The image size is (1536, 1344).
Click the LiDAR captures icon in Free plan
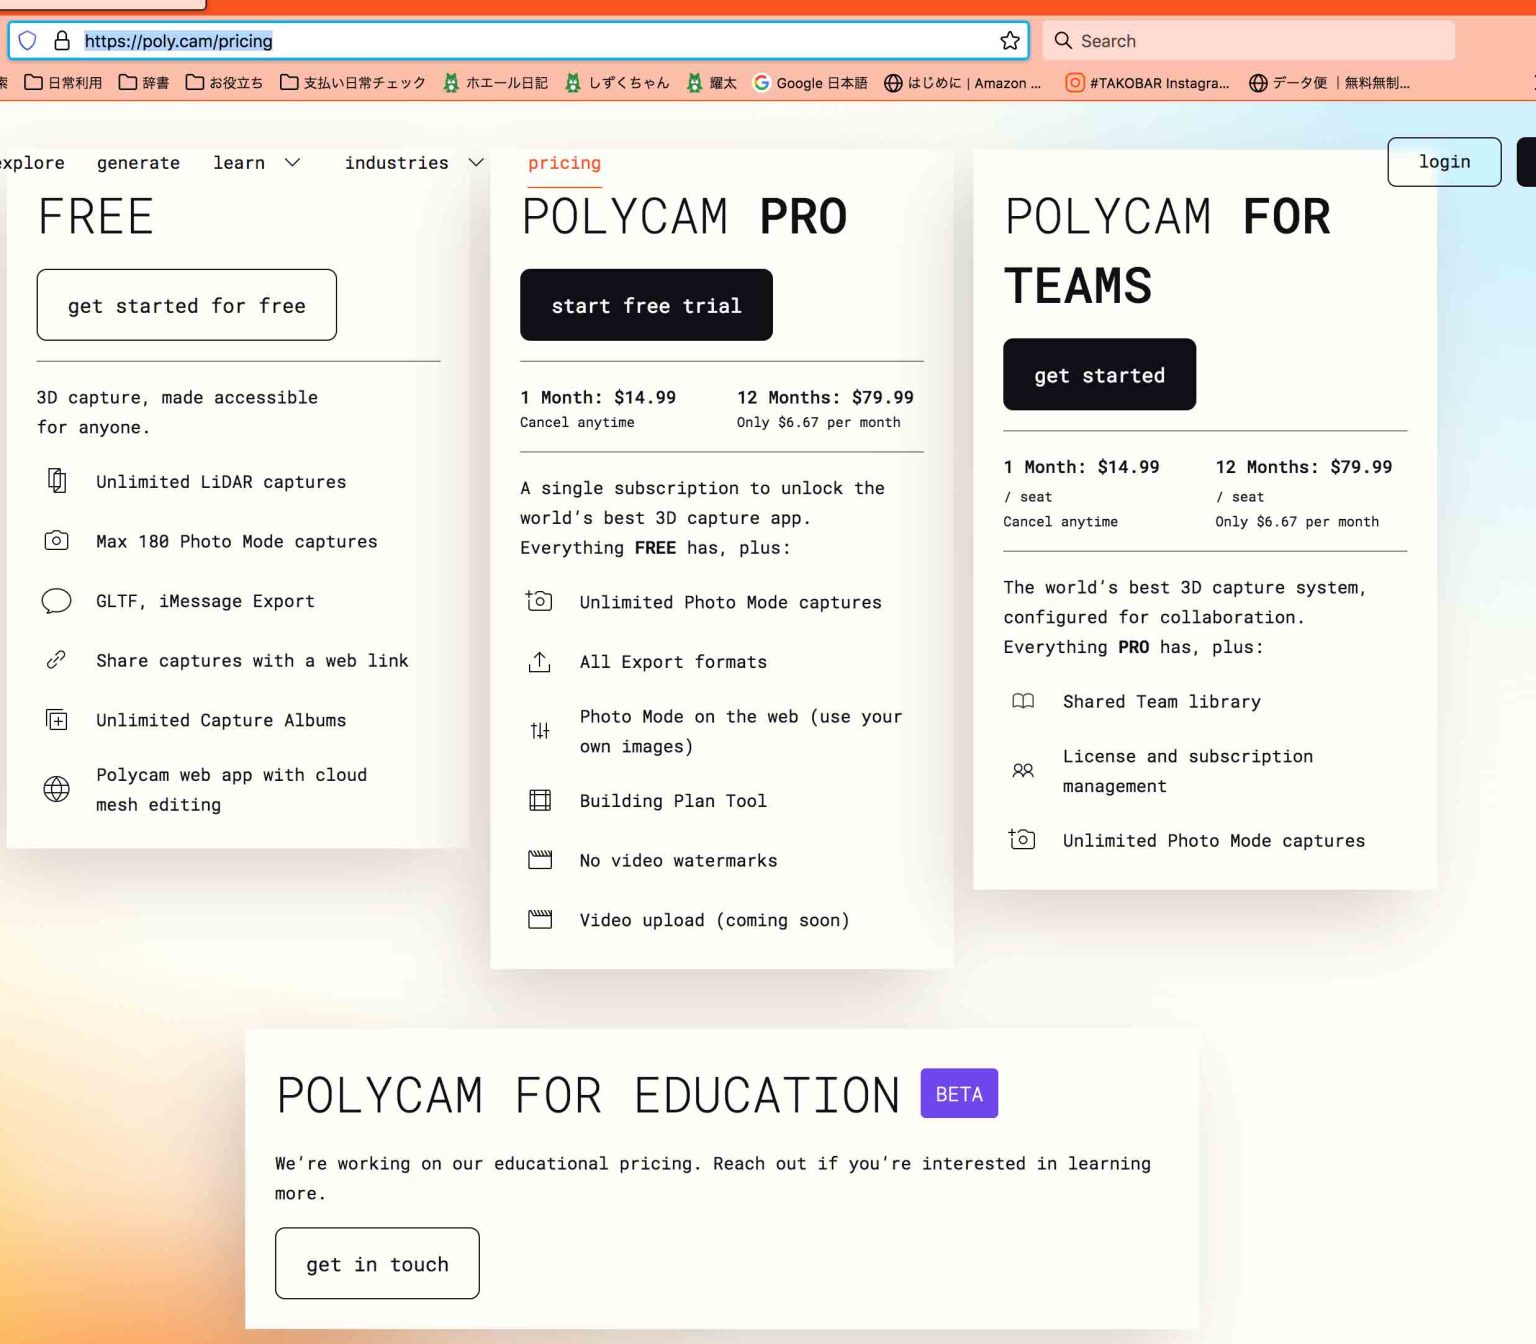[x=57, y=481]
